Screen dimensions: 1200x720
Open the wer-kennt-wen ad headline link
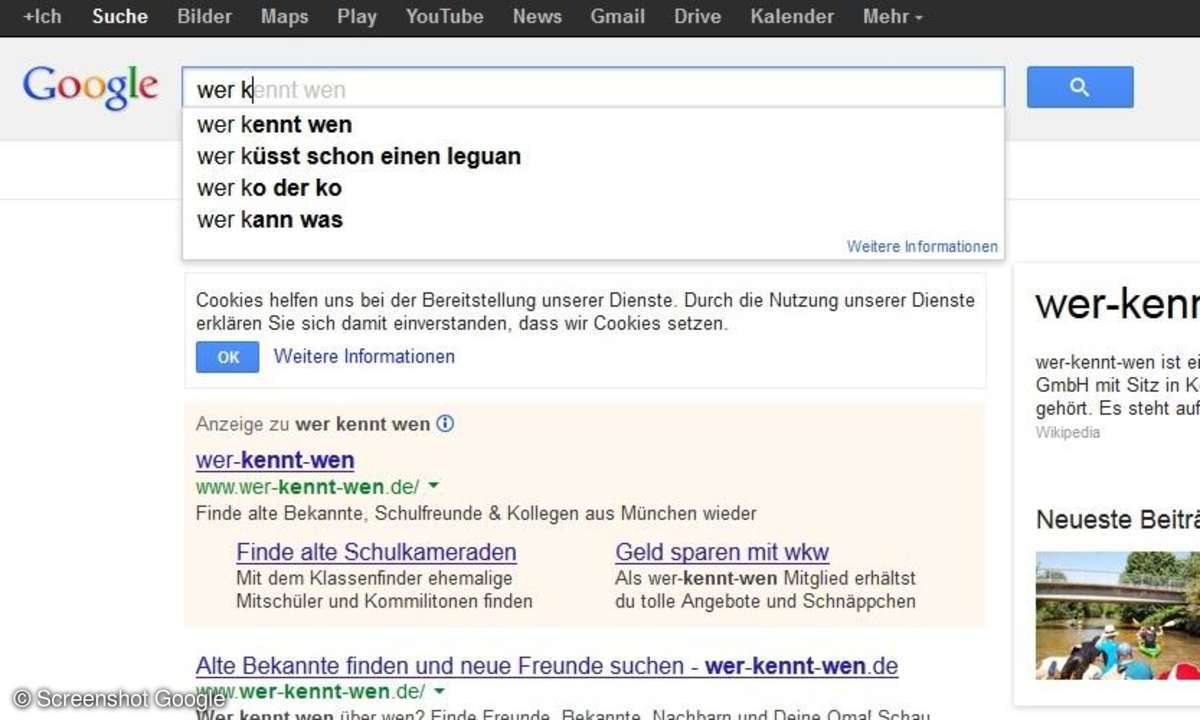coord(275,460)
